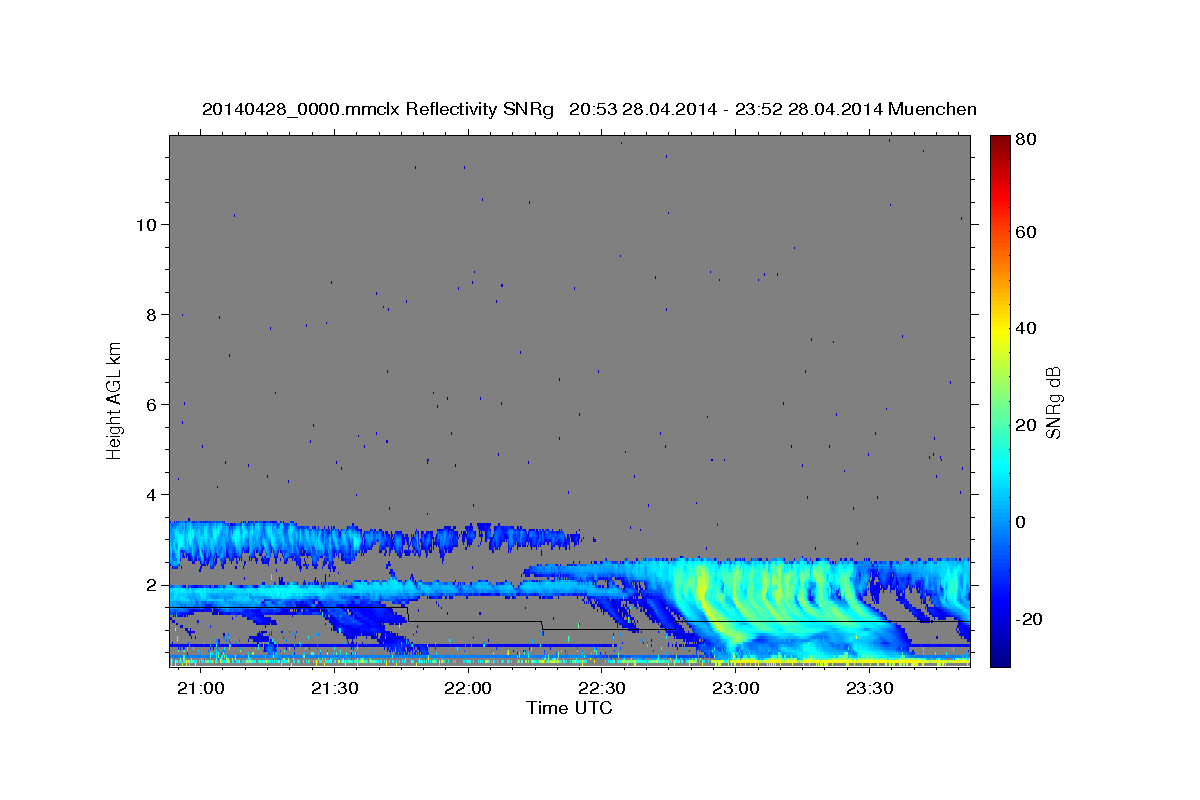
Task: Click the 21:30 time tick label
Action: tap(334, 689)
